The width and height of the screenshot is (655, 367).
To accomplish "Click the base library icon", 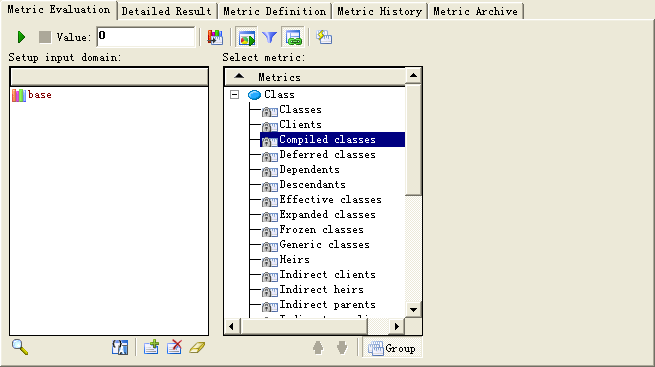I will pyautogui.click(x=19, y=95).
